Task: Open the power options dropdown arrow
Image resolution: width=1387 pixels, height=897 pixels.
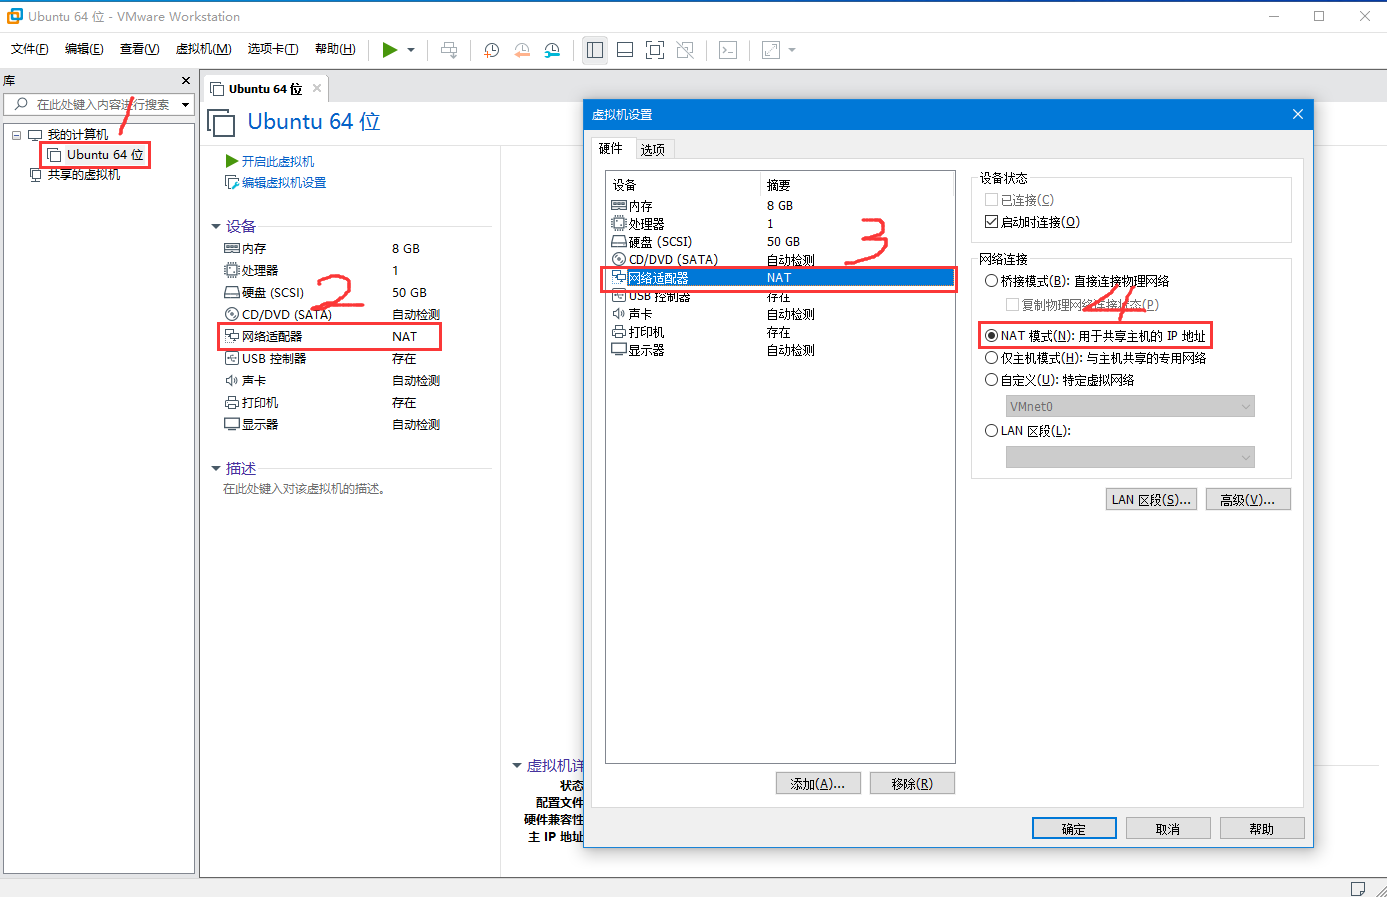Action: click(411, 50)
